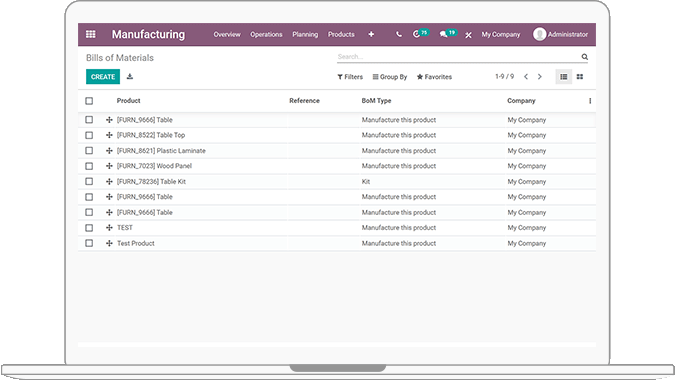Click the export download icon next to Create

[x=130, y=77]
